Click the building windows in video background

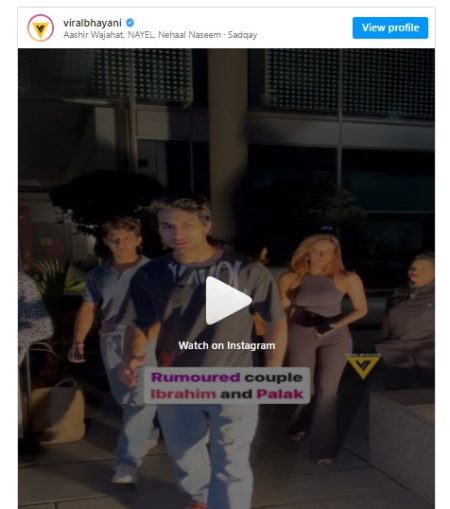(x=350, y=82)
